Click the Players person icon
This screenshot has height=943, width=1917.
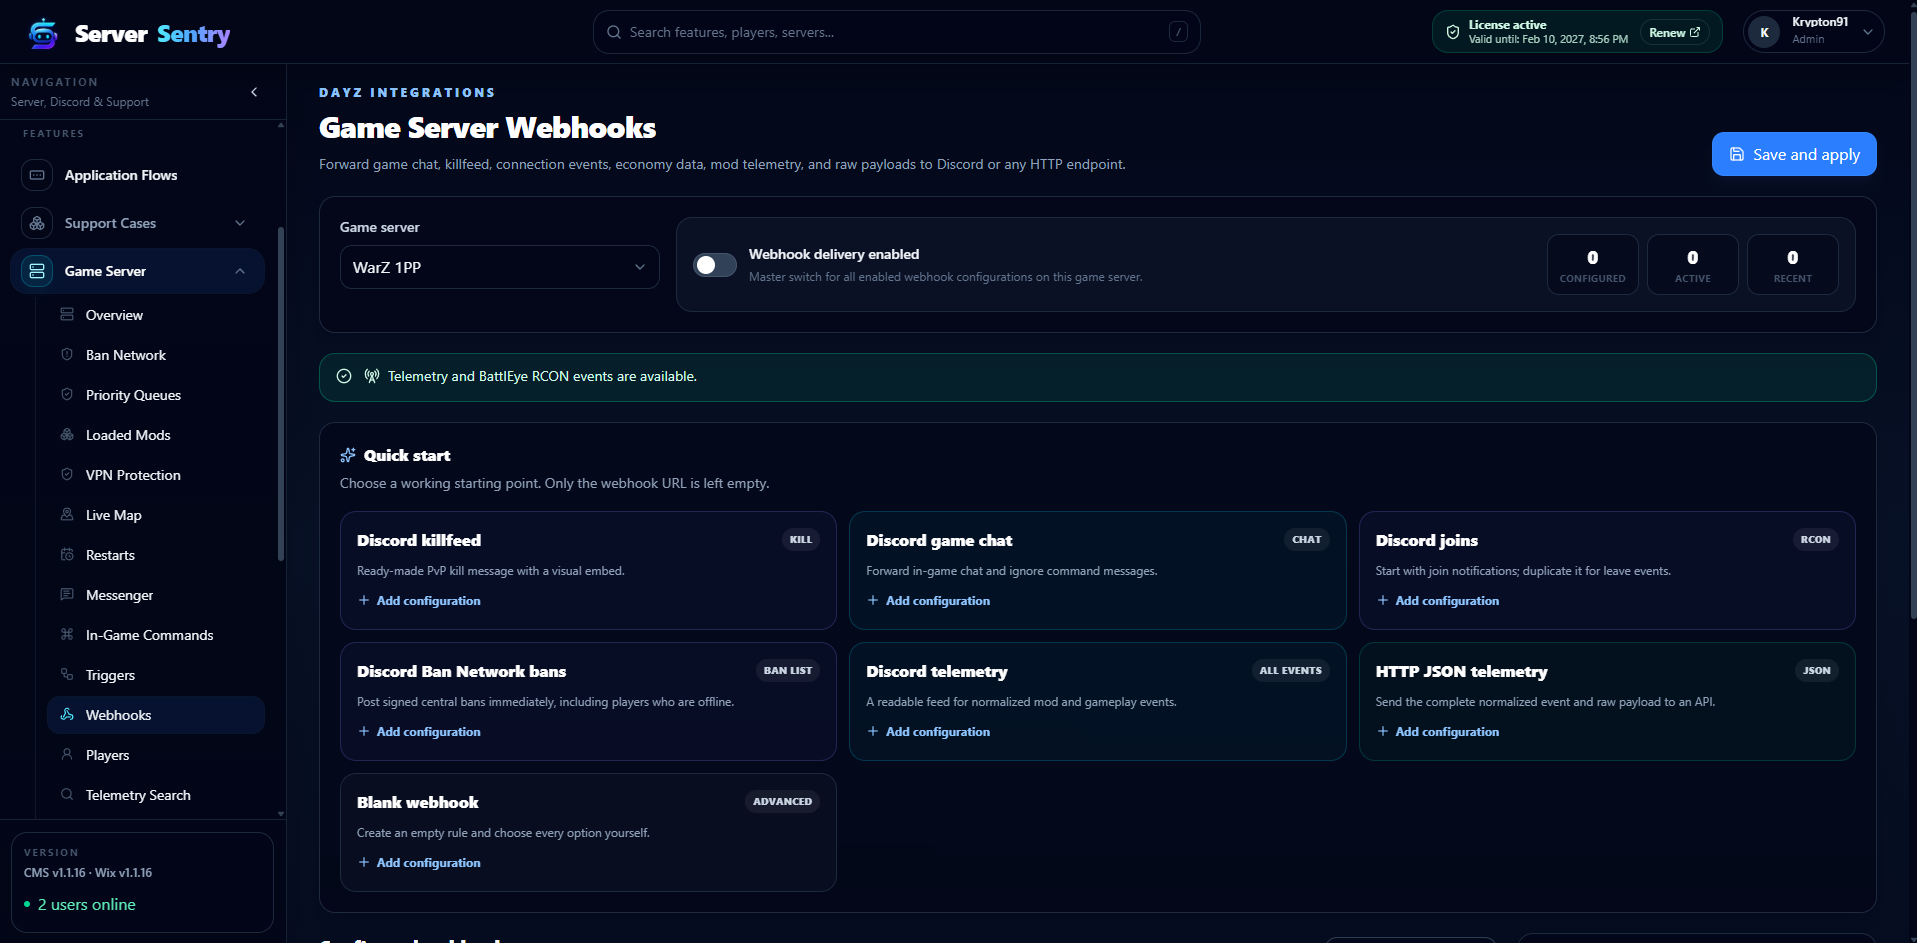tap(67, 755)
